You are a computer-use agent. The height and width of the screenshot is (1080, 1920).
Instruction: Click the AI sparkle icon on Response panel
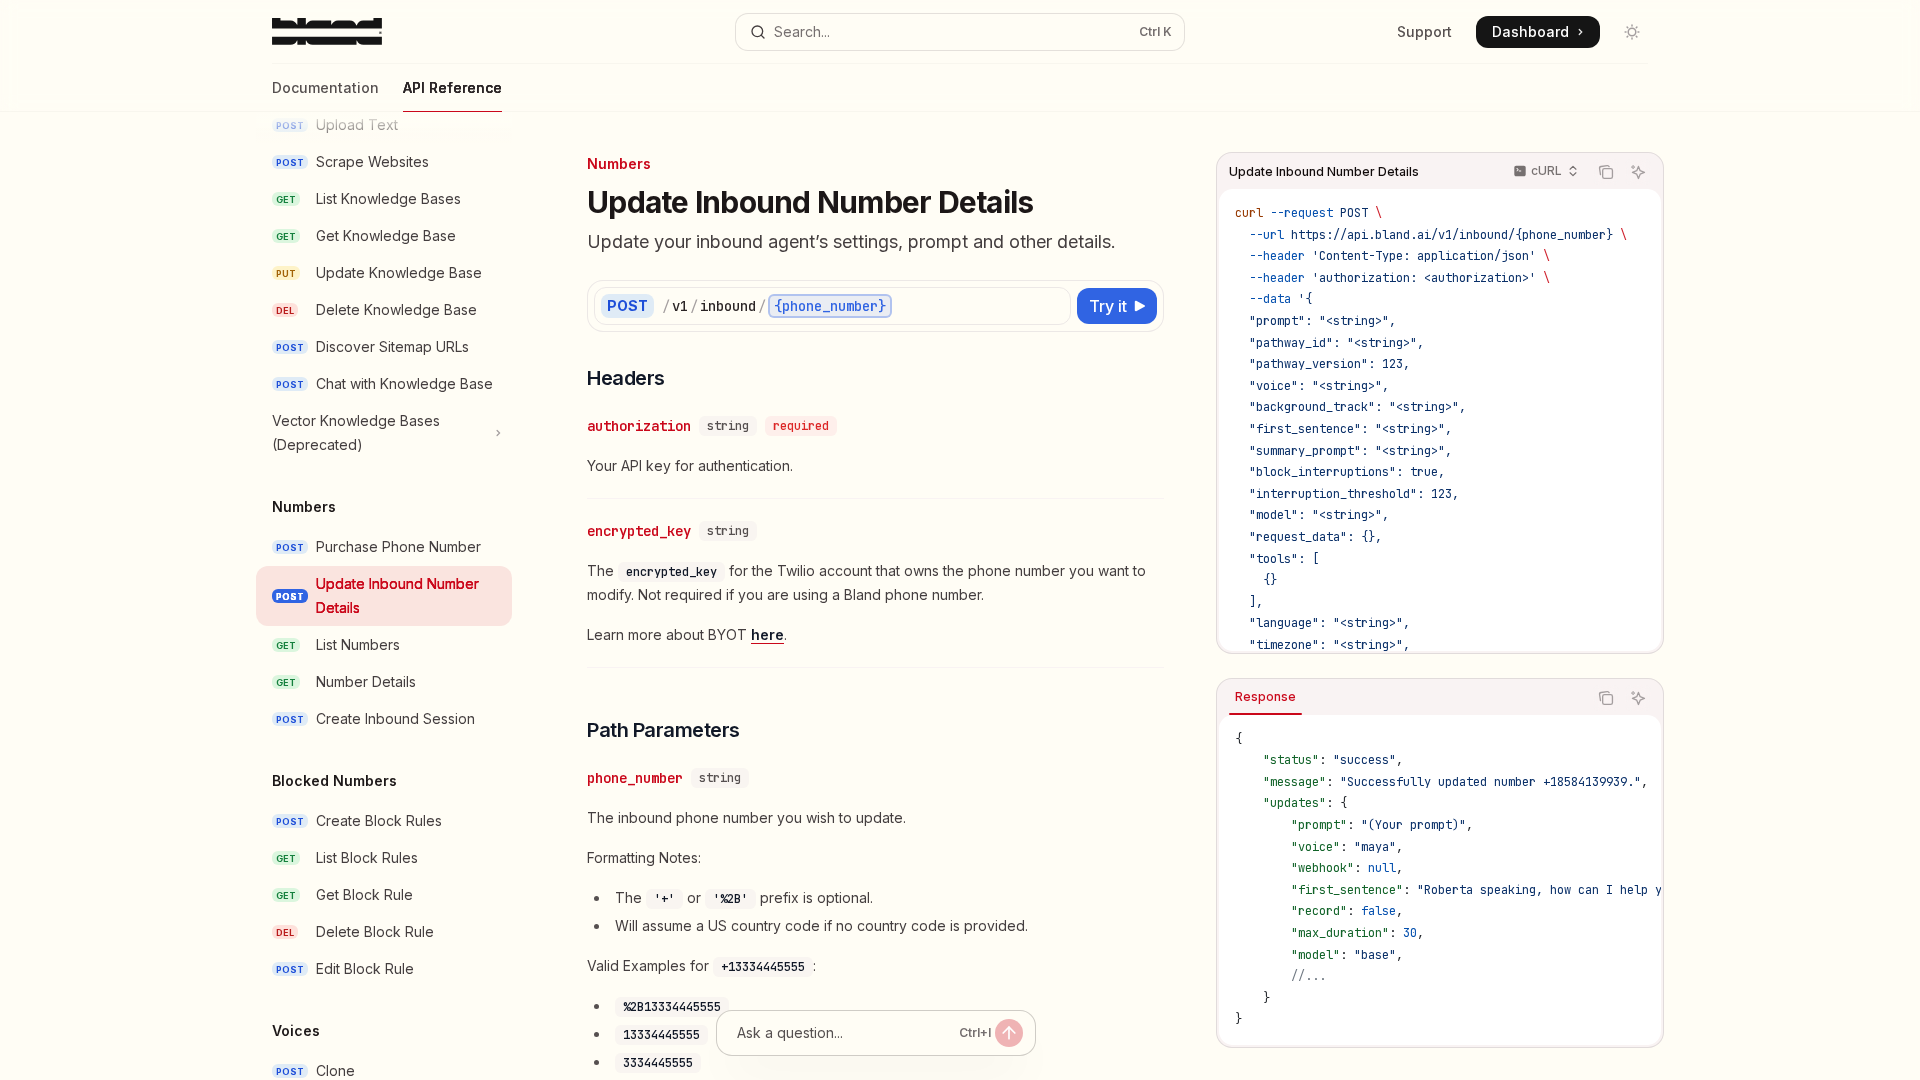coord(1638,698)
